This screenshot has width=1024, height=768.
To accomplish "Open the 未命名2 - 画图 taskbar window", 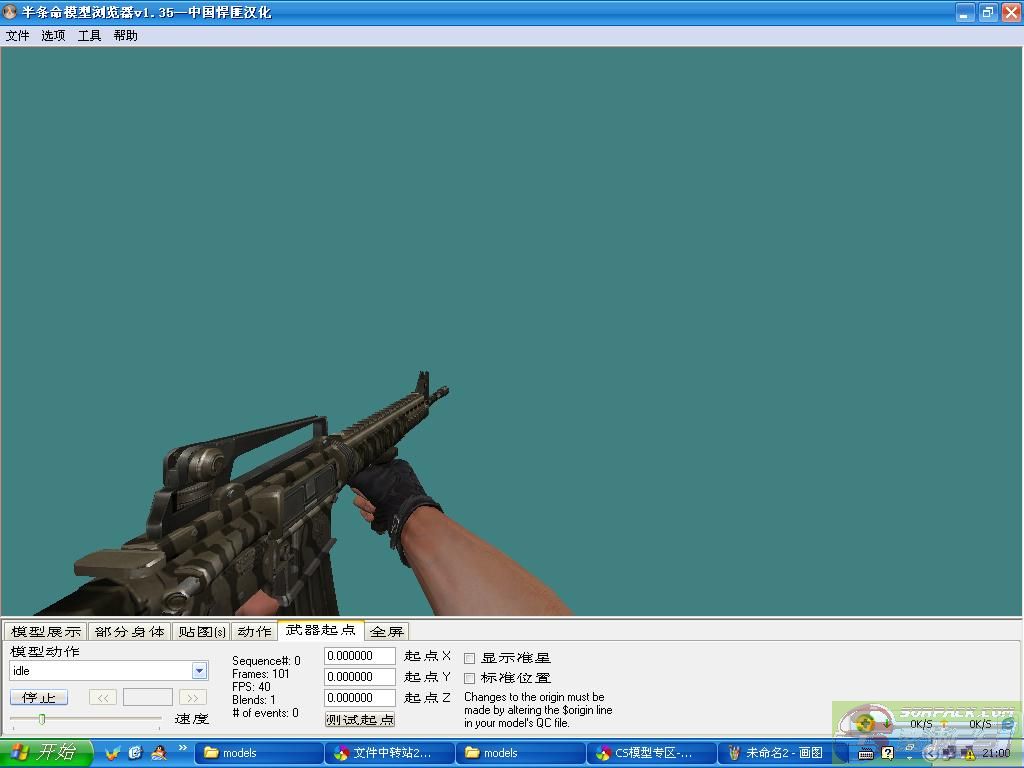I will (x=782, y=753).
